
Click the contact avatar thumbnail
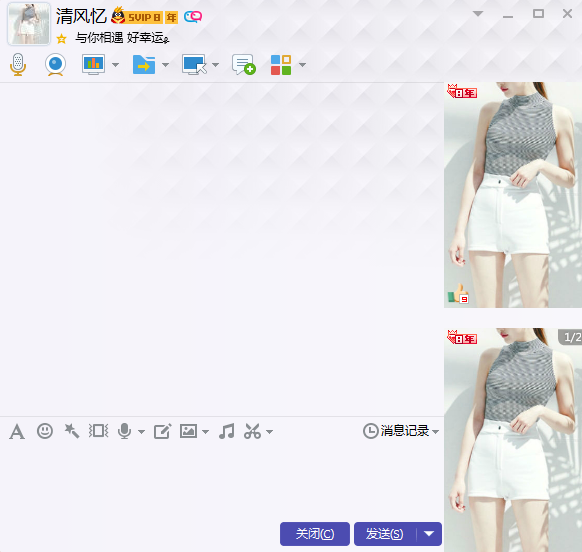(29, 23)
